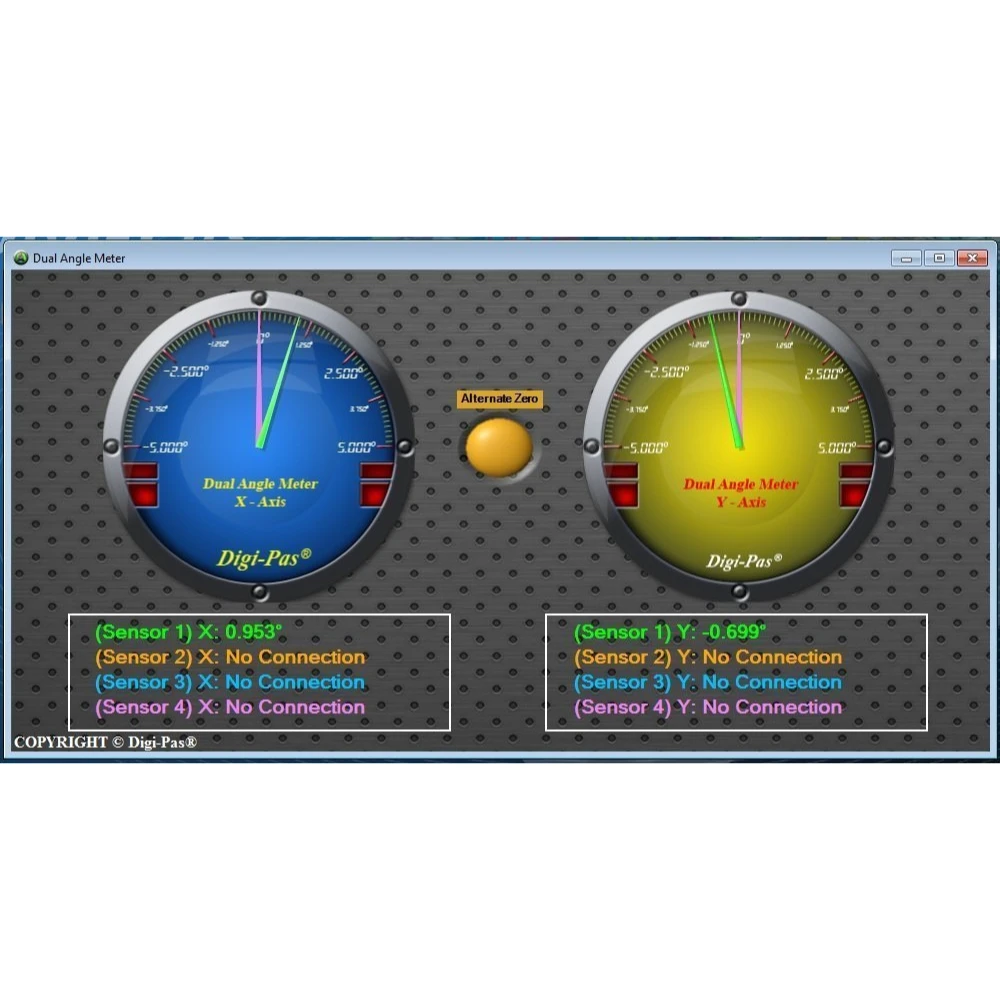Click the -5.000° mark on the Y-Axis gauge

tap(645, 447)
